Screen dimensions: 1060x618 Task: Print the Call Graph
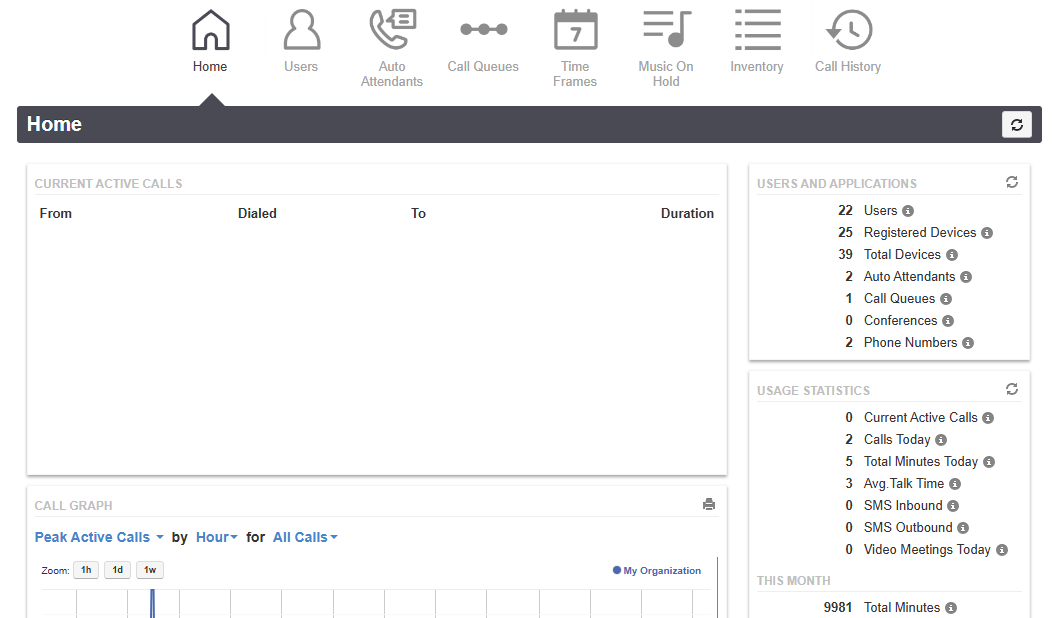pyautogui.click(x=709, y=505)
